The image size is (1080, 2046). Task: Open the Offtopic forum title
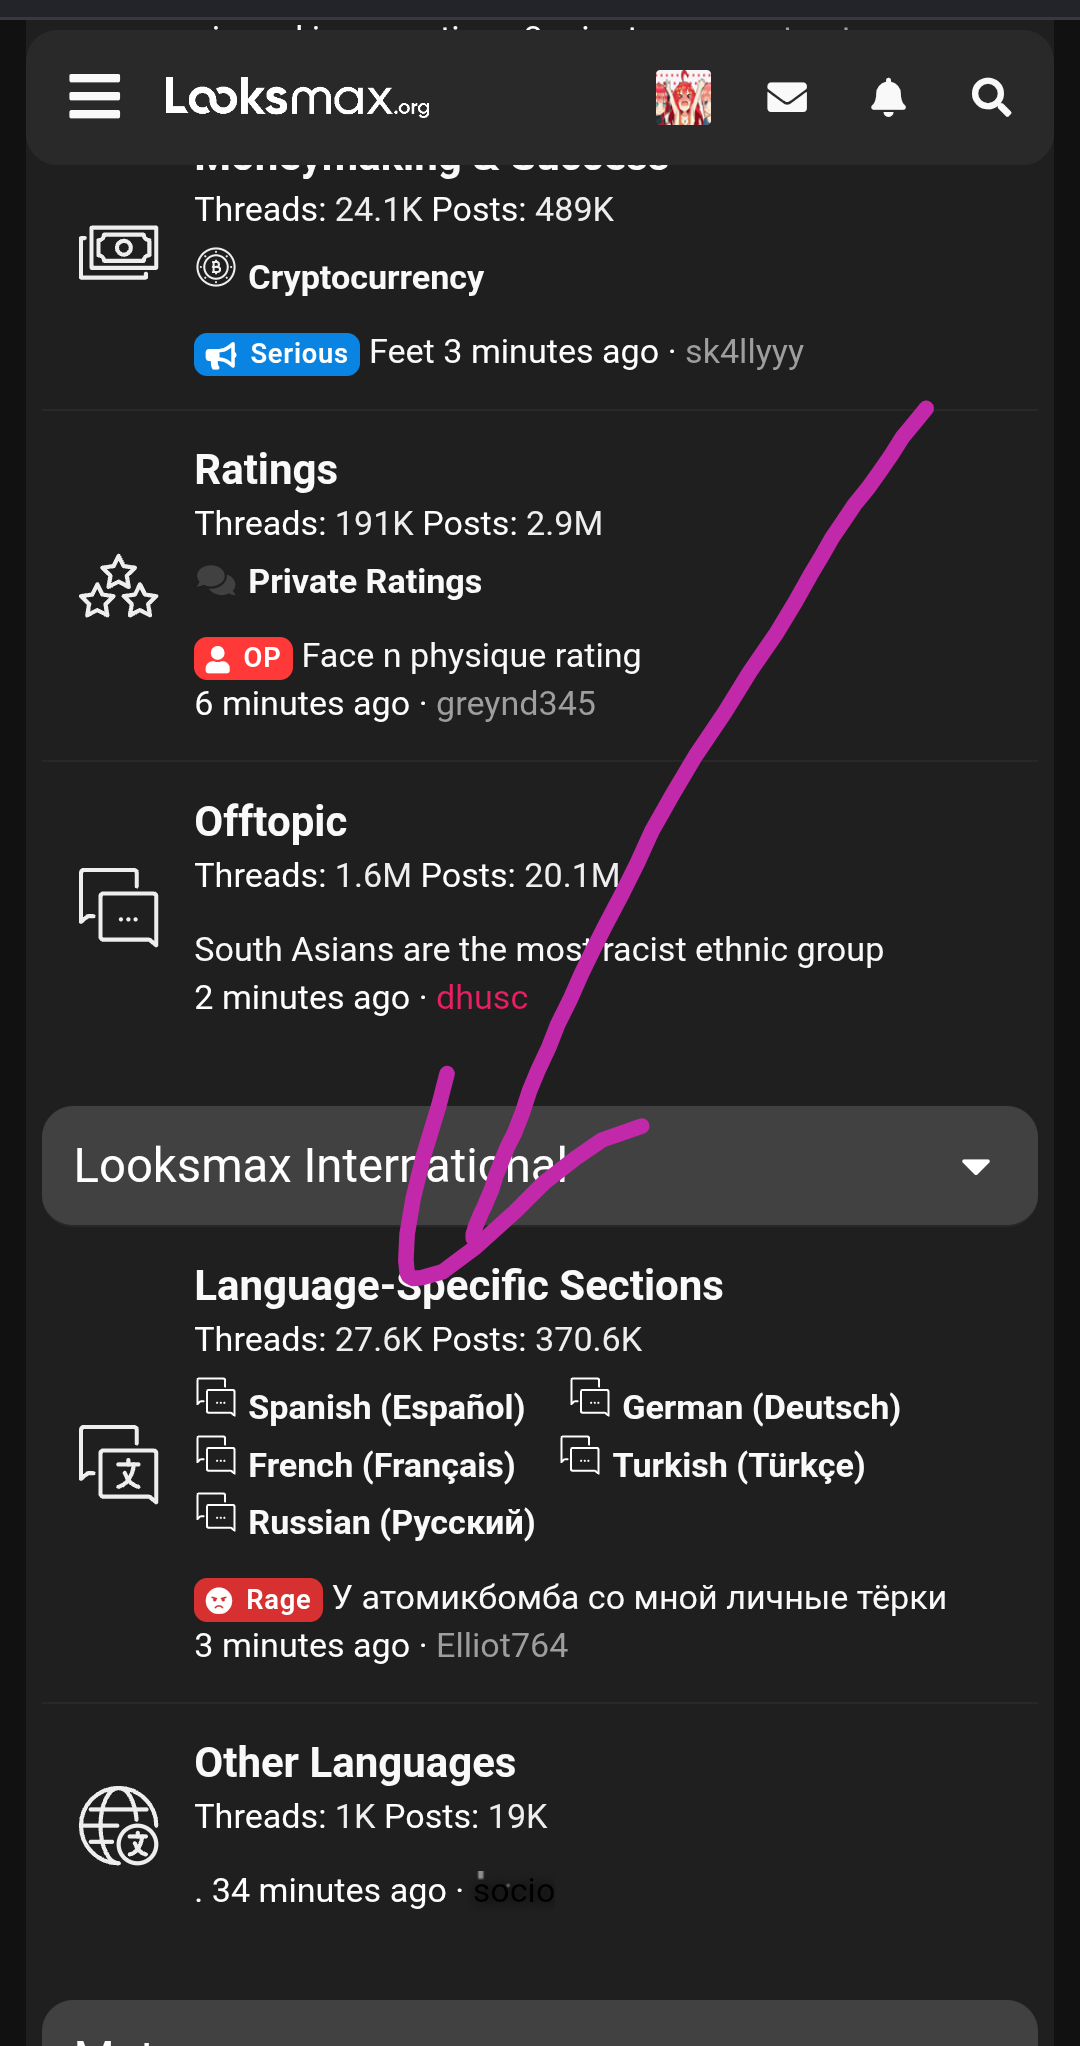(271, 821)
